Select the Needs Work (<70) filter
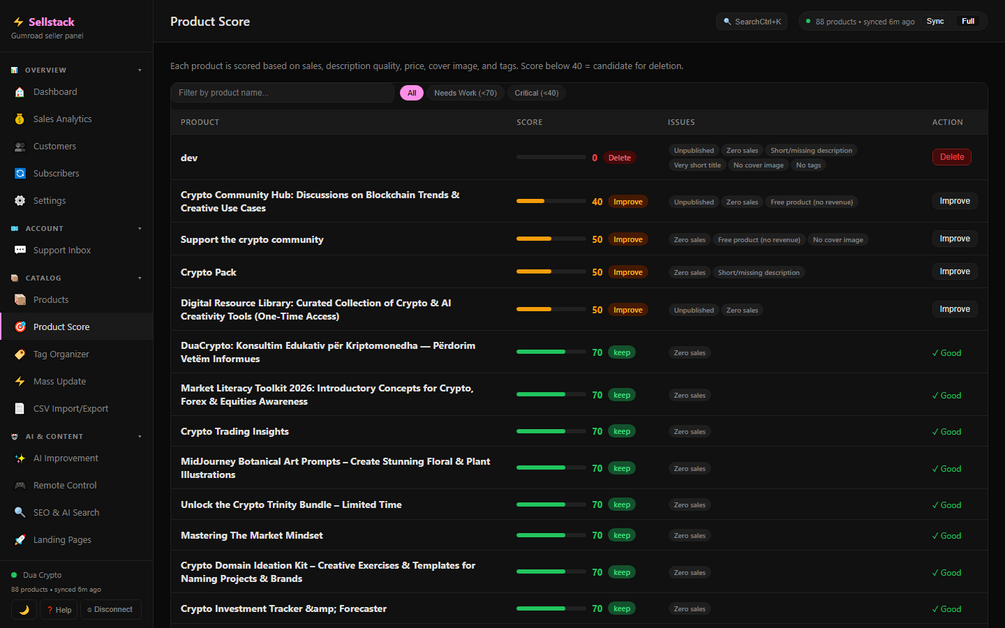 click(x=465, y=93)
